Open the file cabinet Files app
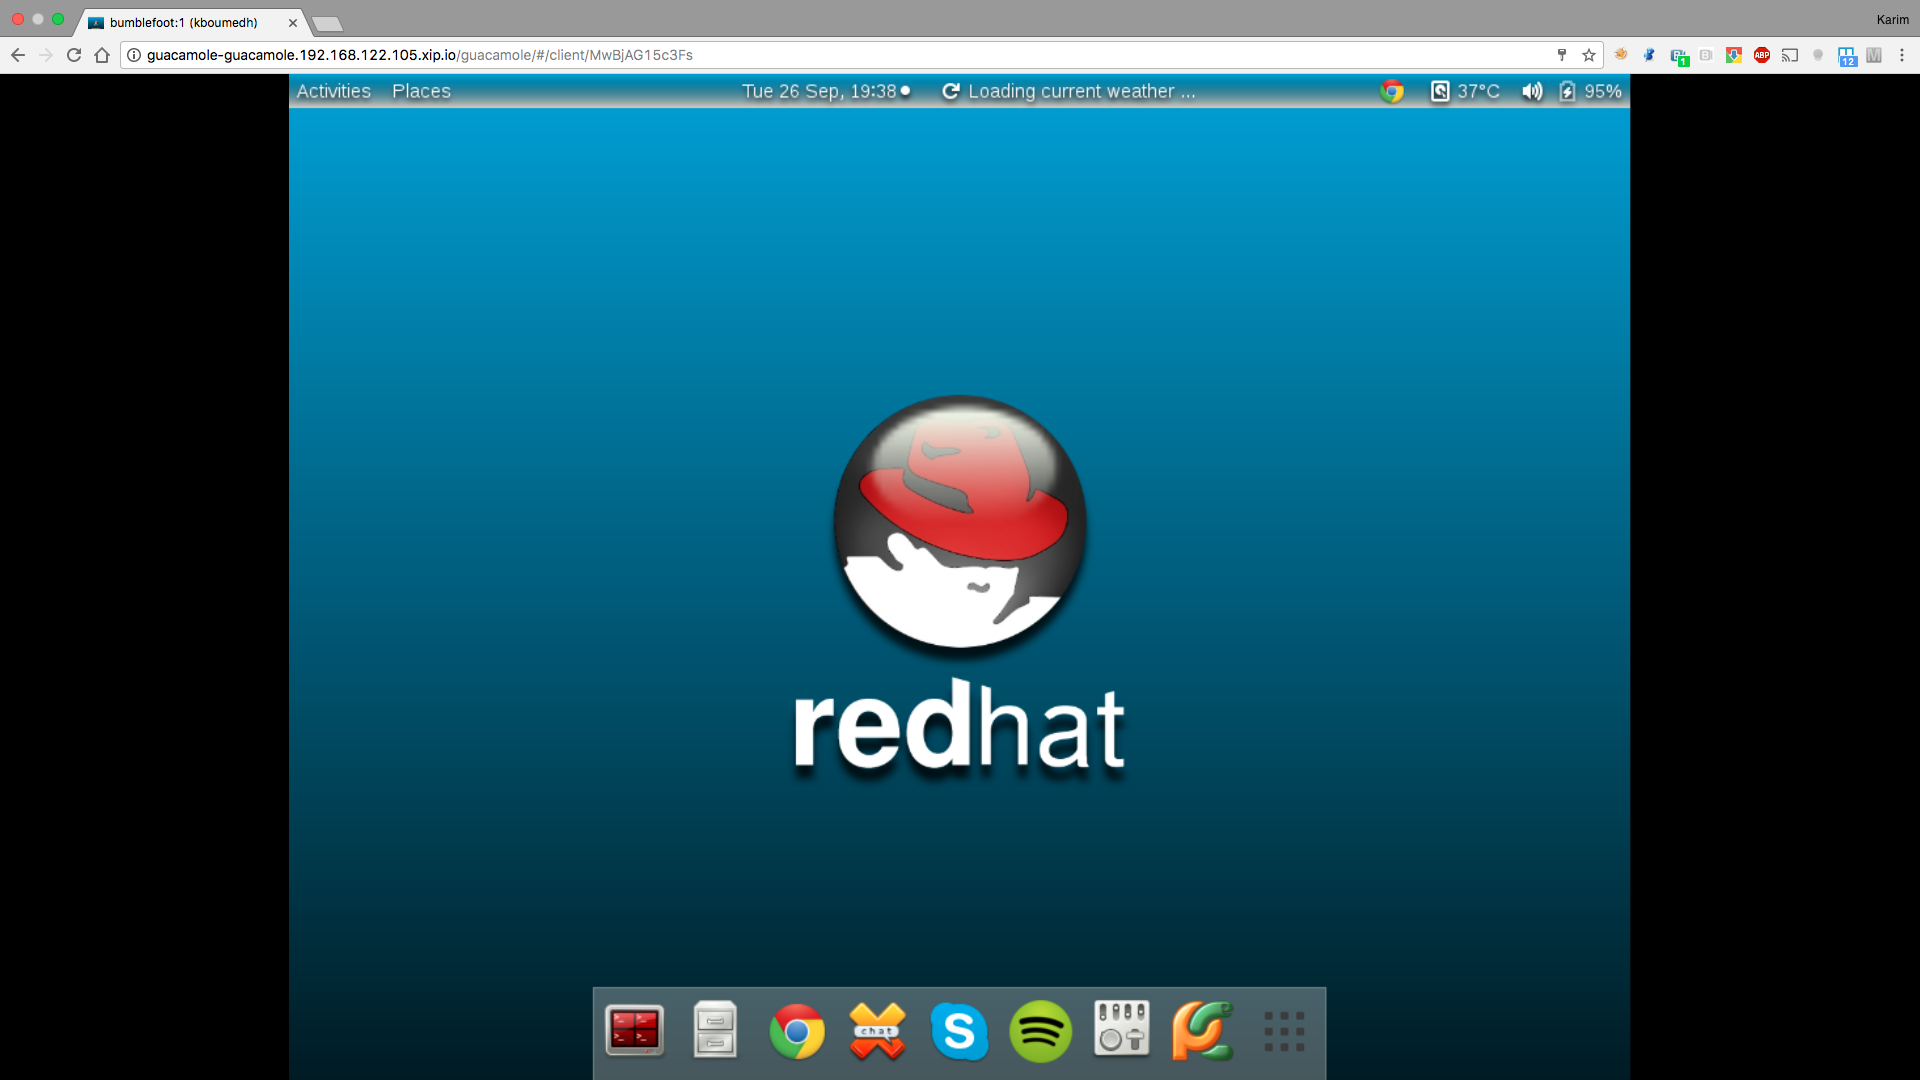 tap(715, 1031)
